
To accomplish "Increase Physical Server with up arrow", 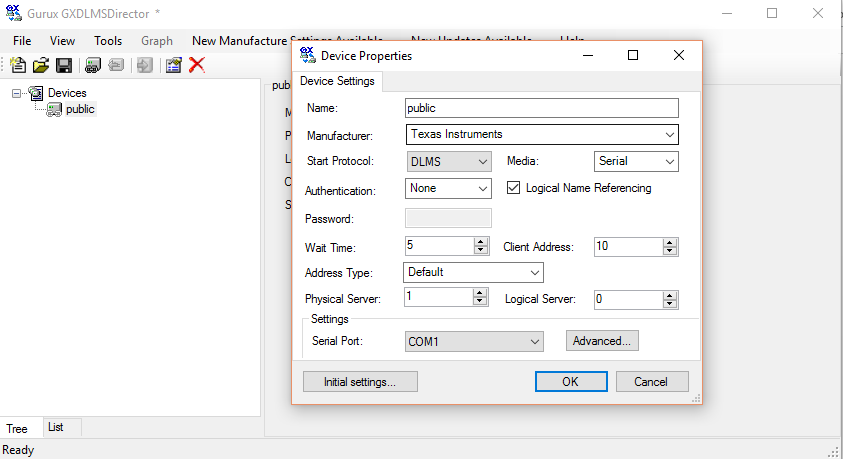I will (480, 292).
